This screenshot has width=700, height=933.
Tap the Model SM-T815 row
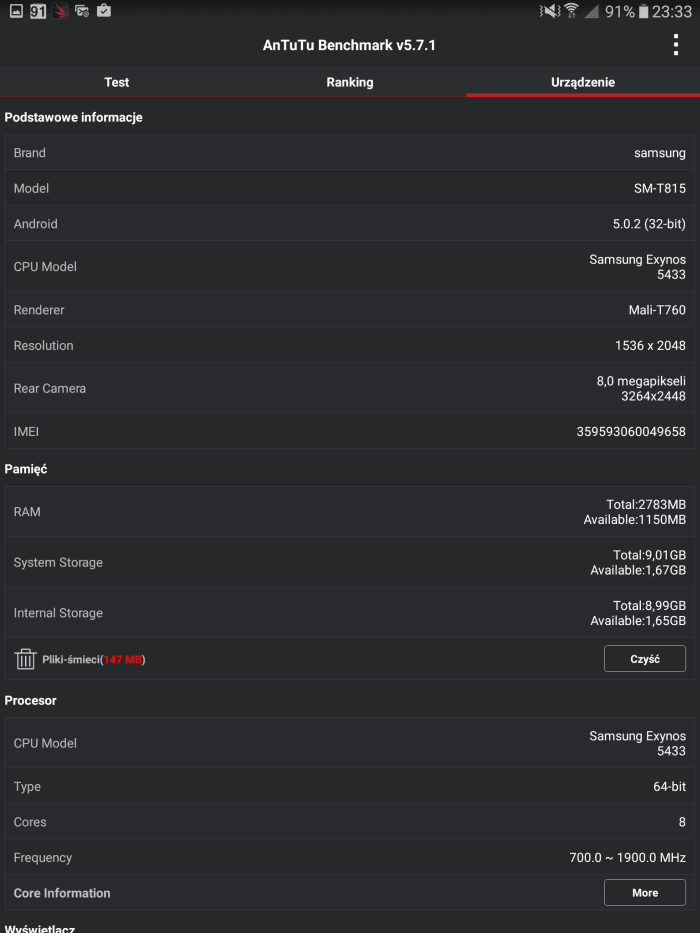pyautogui.click(x=350, y=188)
